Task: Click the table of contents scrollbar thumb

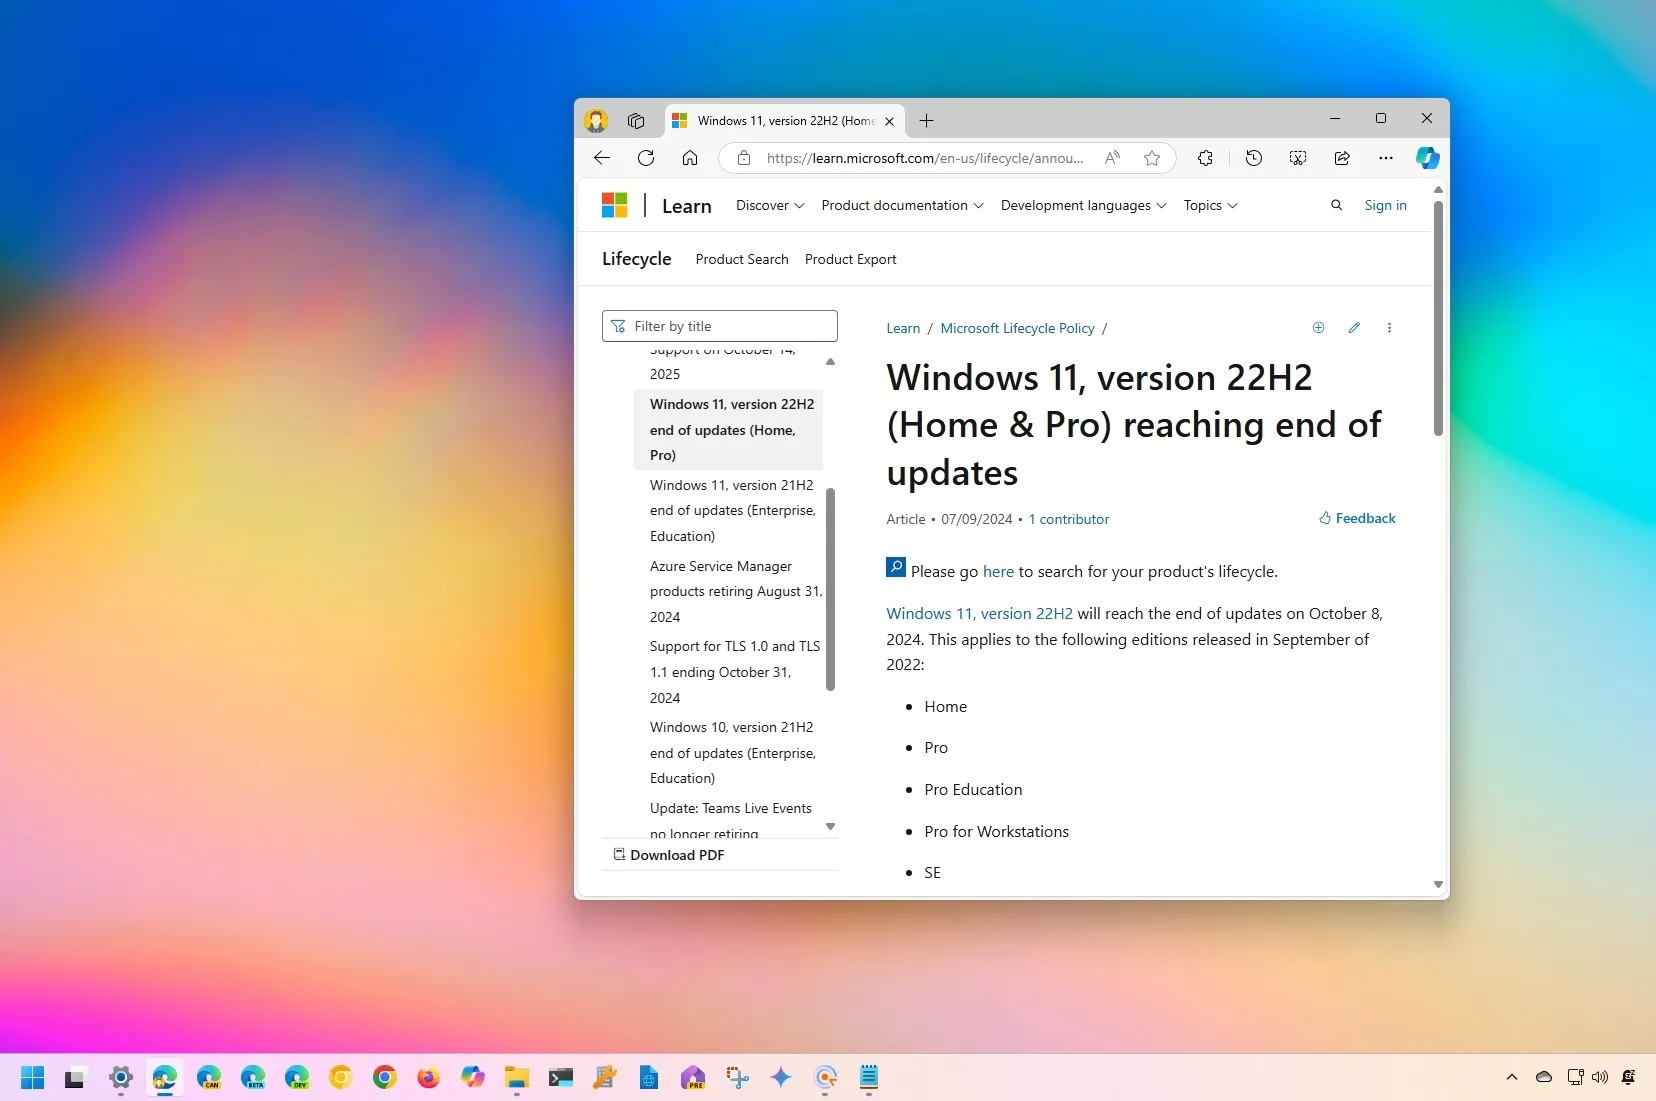Action: 830,589
